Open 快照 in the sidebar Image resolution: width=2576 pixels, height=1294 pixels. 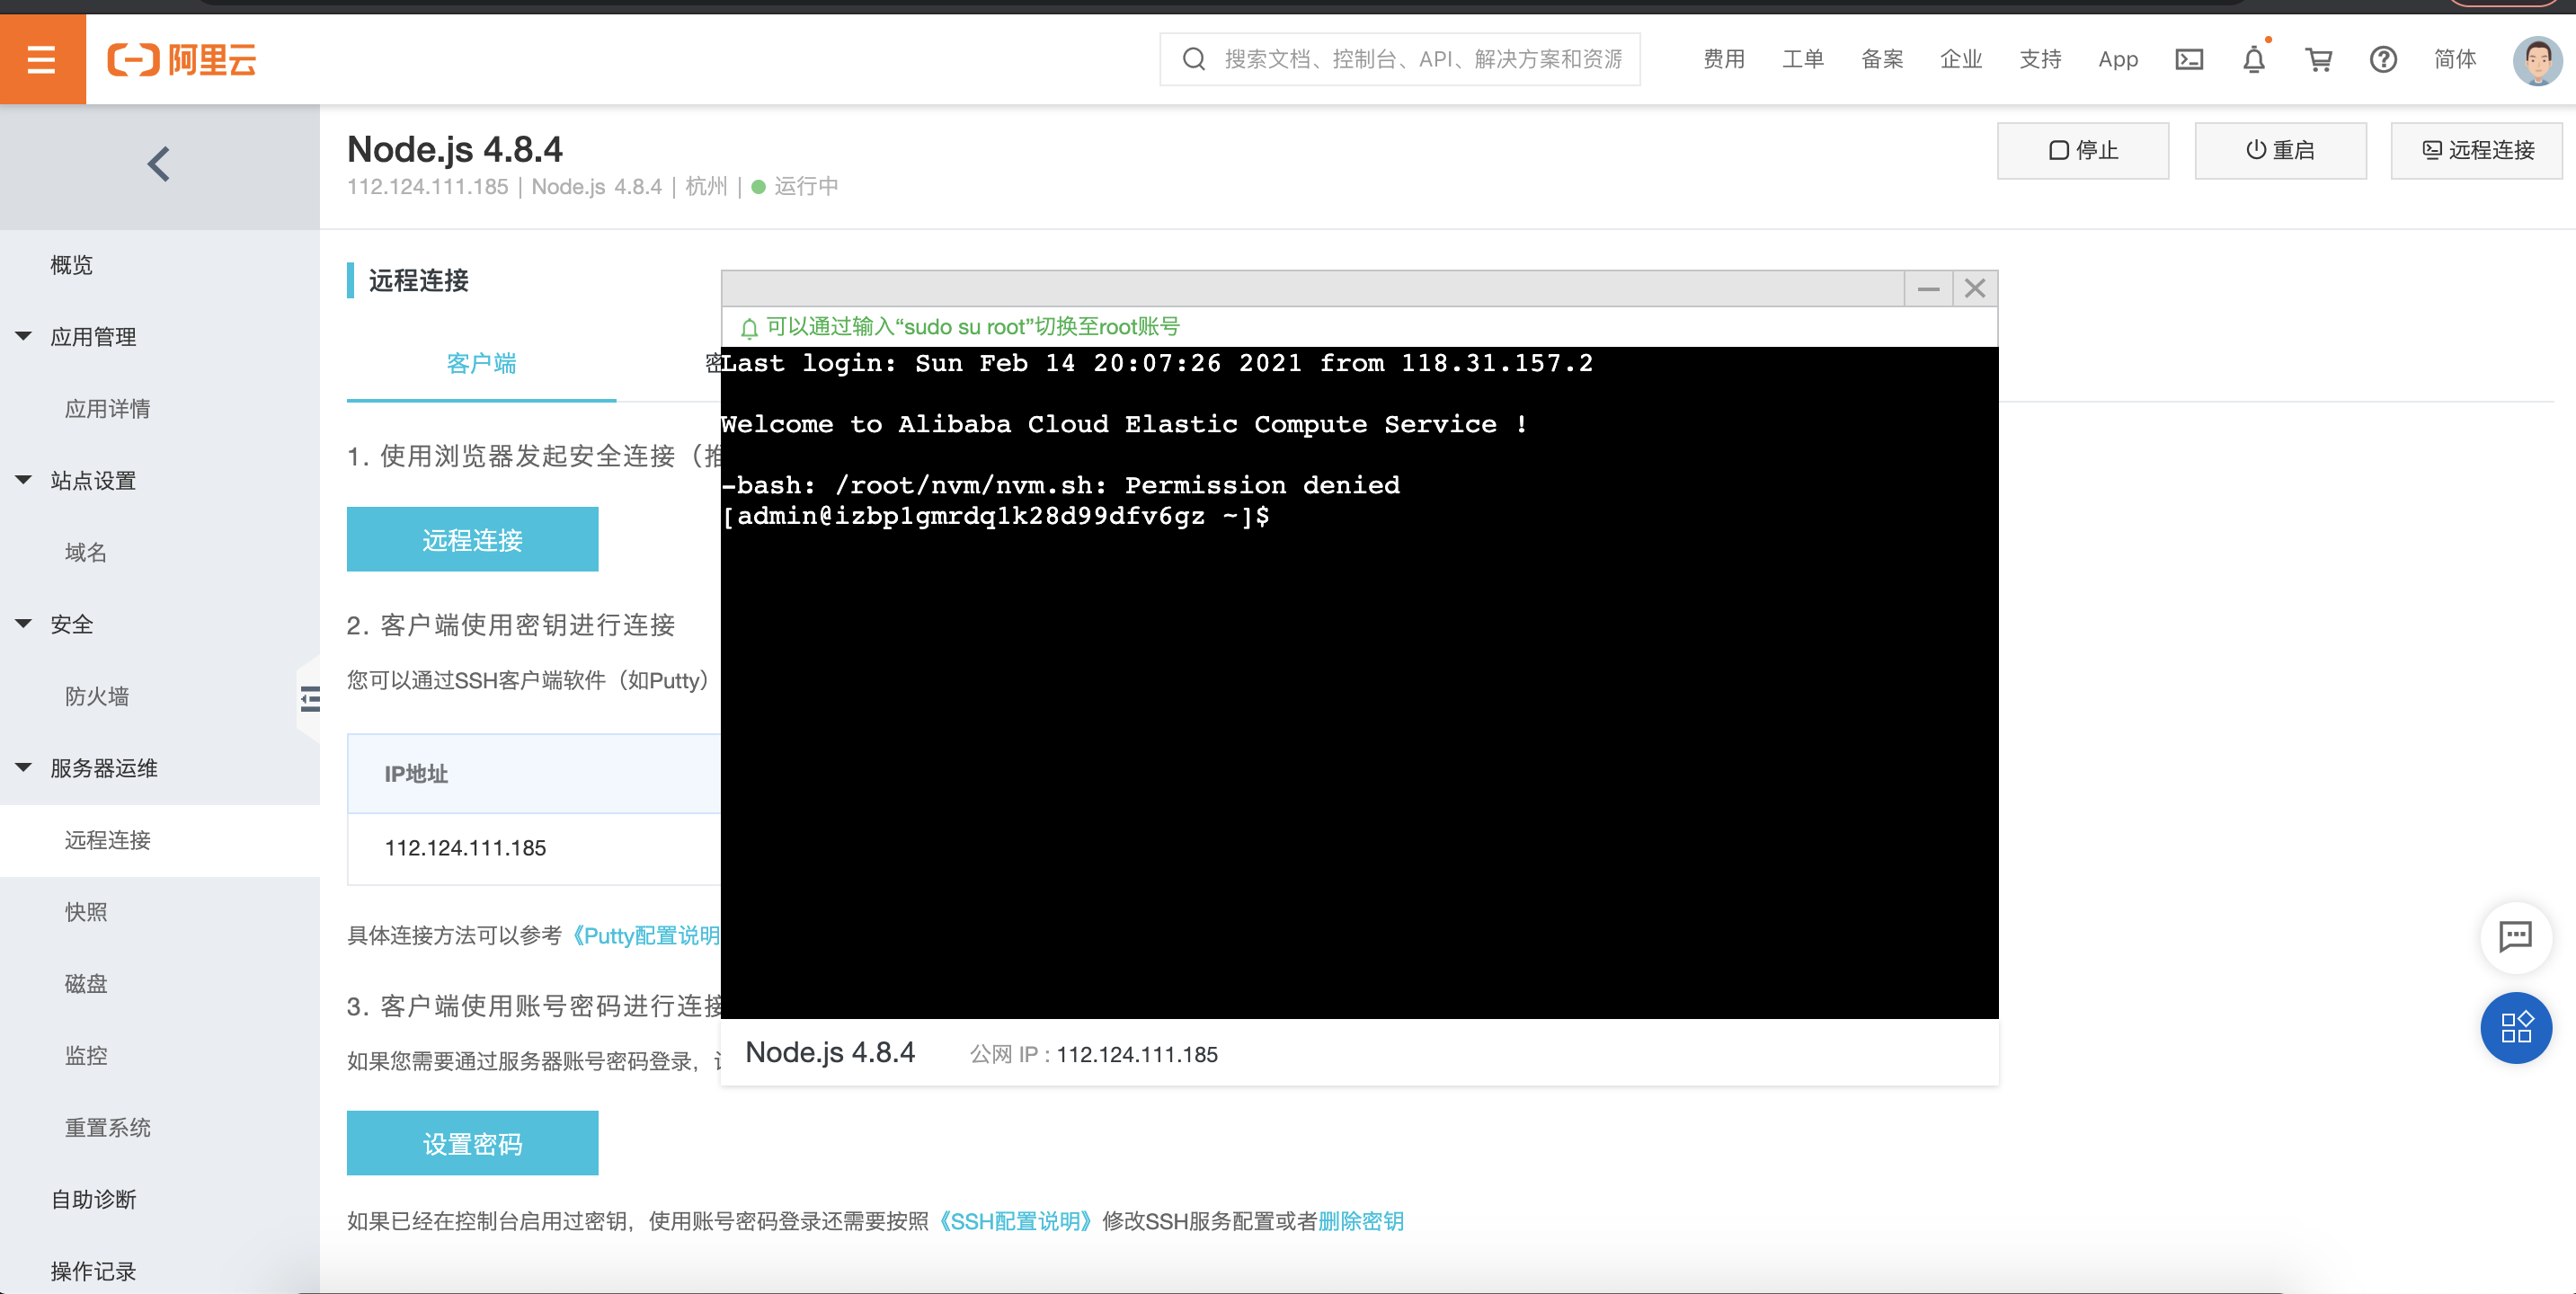coord(86,912)
